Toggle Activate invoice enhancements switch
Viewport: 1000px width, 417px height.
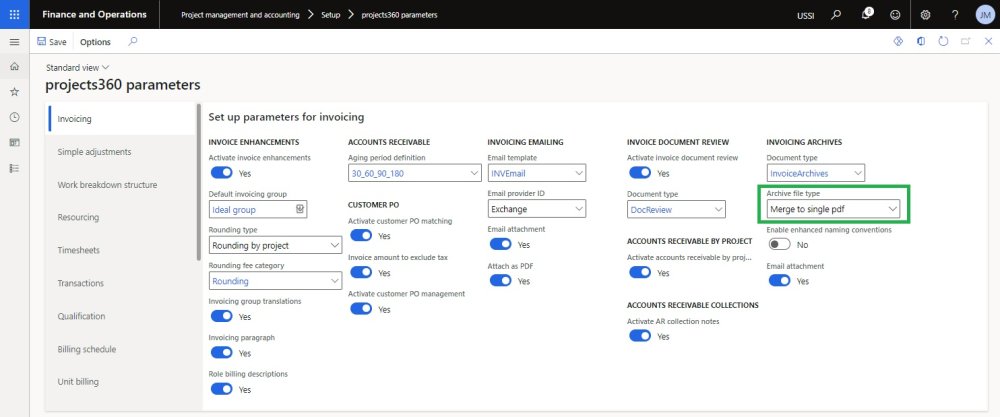tap(220, 173)
